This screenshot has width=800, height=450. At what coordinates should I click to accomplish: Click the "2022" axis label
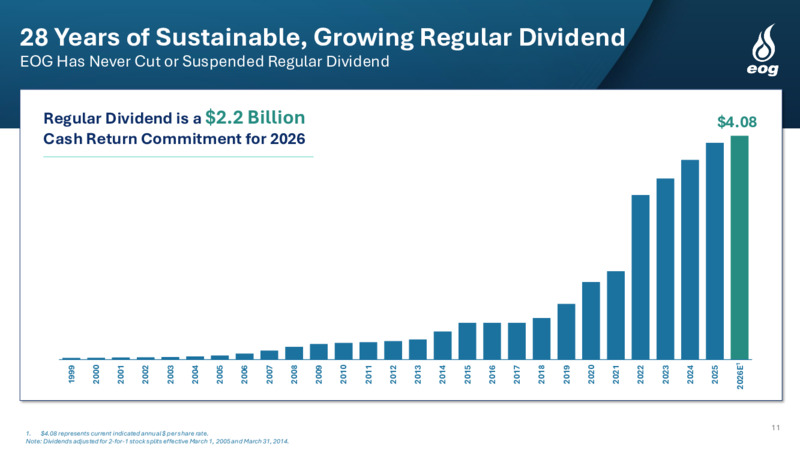[640, 374]
